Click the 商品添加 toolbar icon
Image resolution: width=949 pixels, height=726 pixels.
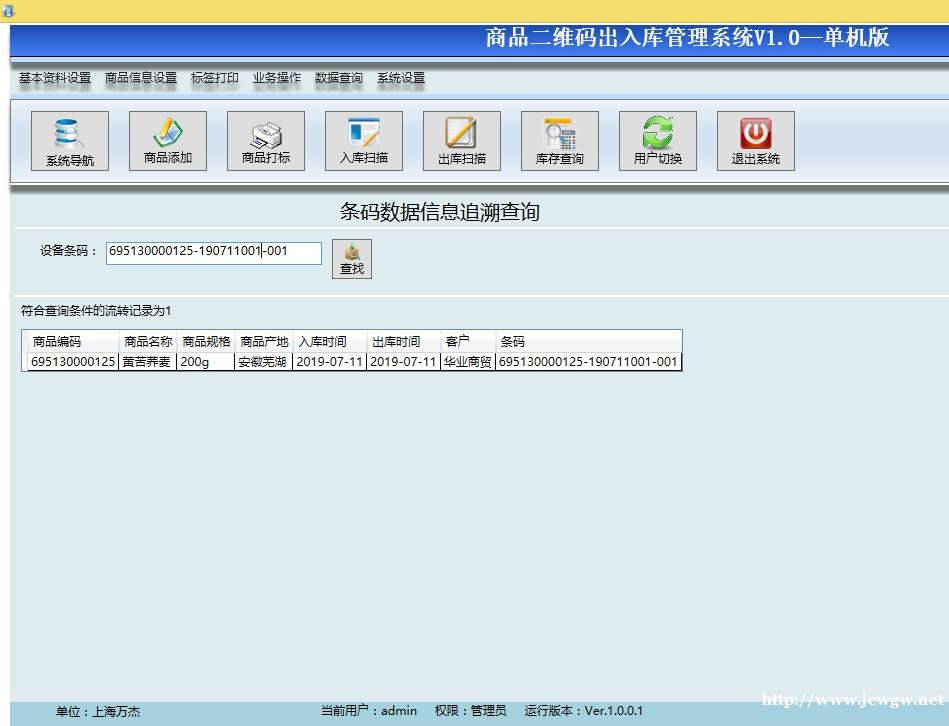click(x=167, y=141)
